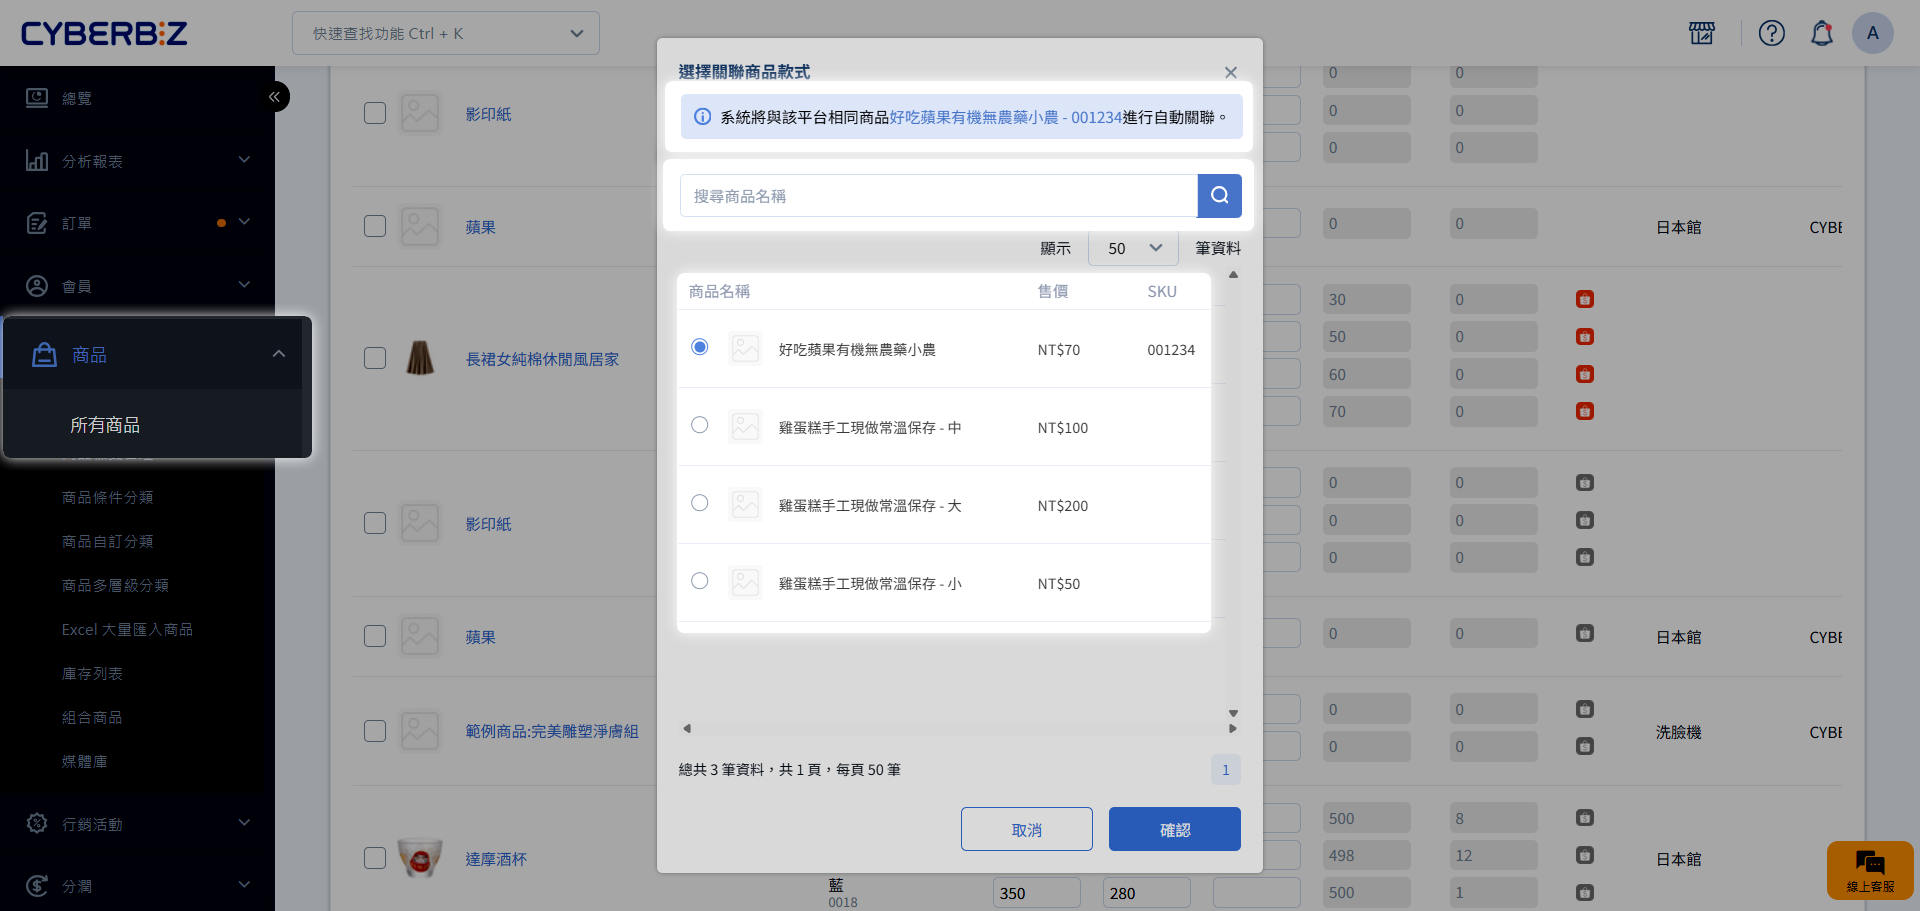This screenshot has height=911, width=1920.
Task: Select radio for 雞蛋糕手工現做常溫保存 - 大
Action: 700,503
